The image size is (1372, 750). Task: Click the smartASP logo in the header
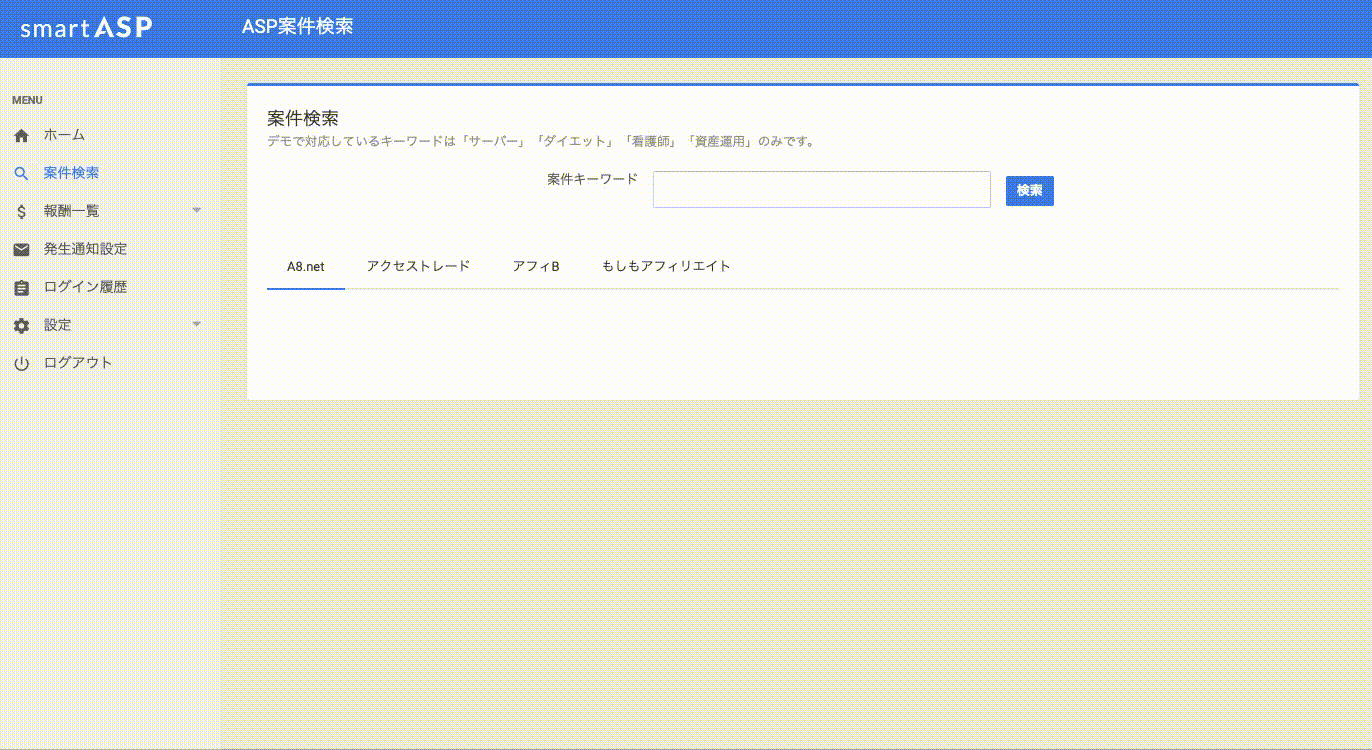click(x=86, y=28)
